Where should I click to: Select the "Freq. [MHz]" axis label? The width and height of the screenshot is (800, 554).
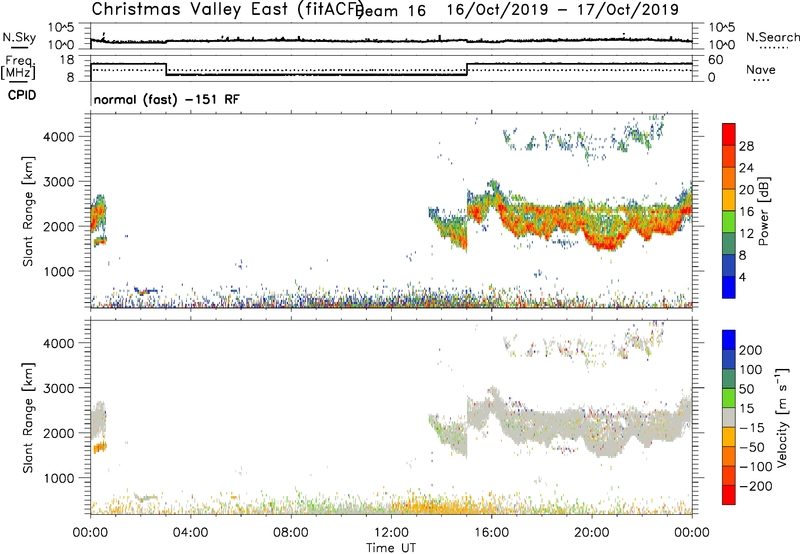pyautogui.click(x=19, y=67)
